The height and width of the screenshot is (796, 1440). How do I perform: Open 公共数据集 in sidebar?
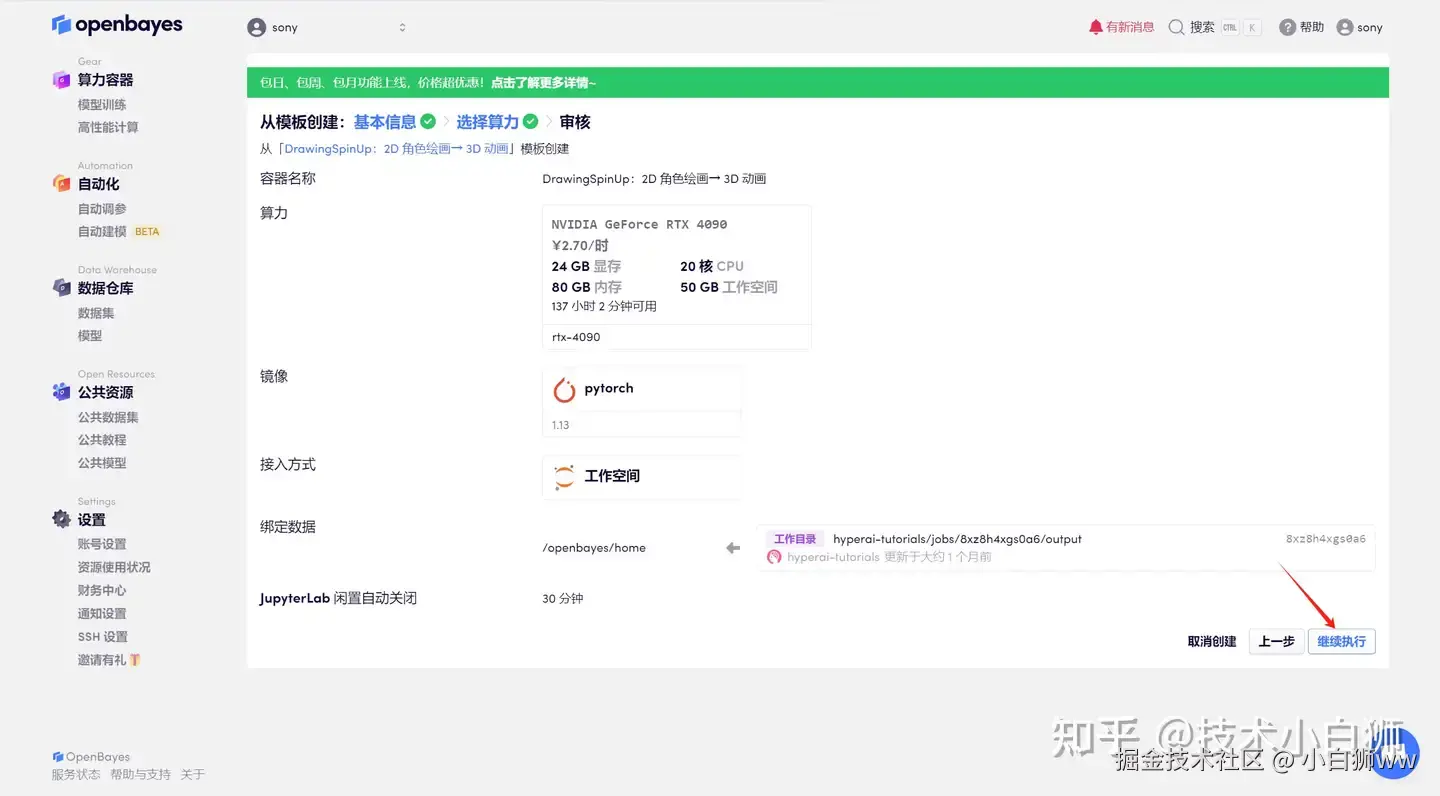click(x=108, y=417)
